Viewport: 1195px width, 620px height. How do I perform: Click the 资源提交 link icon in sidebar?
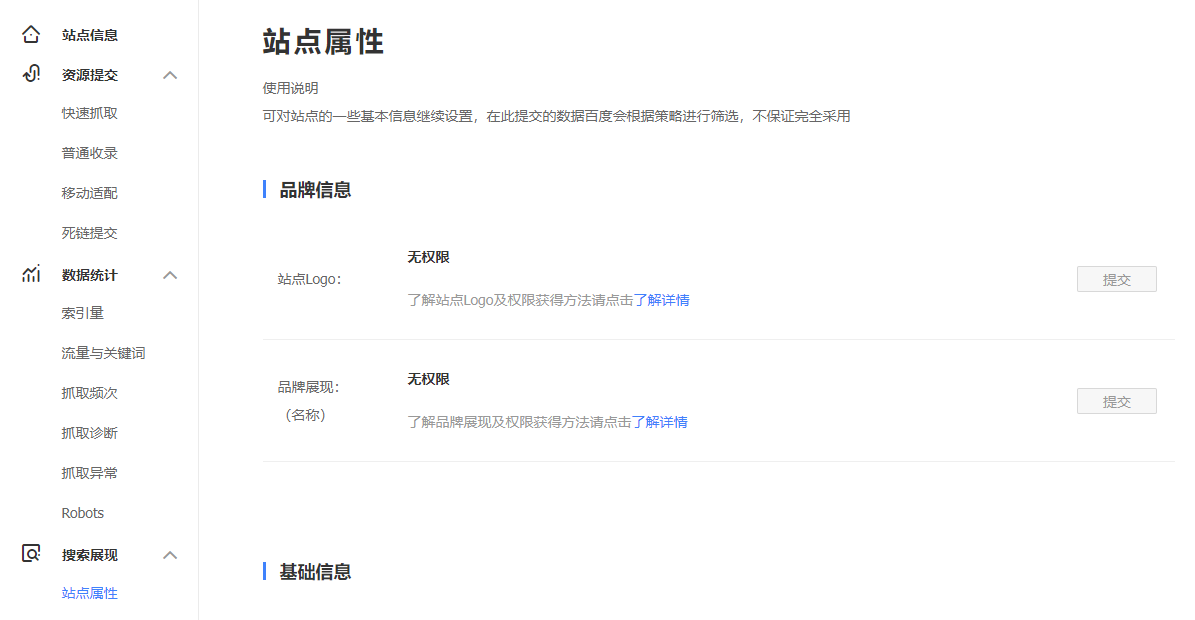click(x=31, y=74)
